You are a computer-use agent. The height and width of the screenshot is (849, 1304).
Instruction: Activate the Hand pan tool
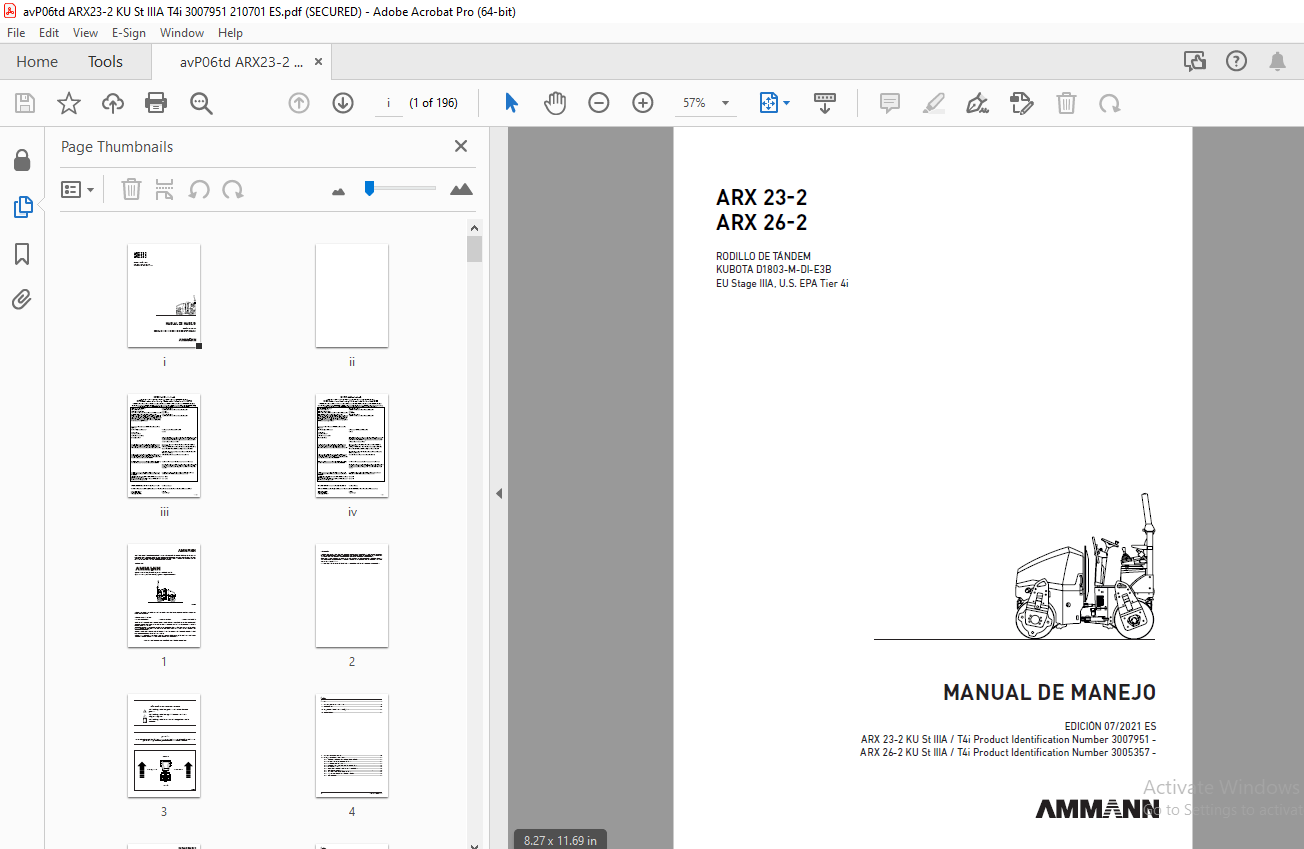pyautogui.click(x=555, y=103)
